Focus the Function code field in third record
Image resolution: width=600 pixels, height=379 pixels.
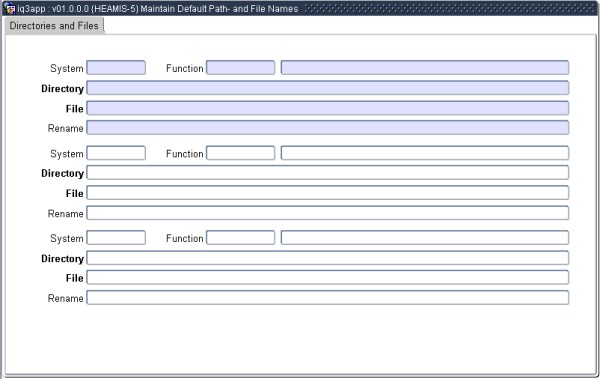240,238
